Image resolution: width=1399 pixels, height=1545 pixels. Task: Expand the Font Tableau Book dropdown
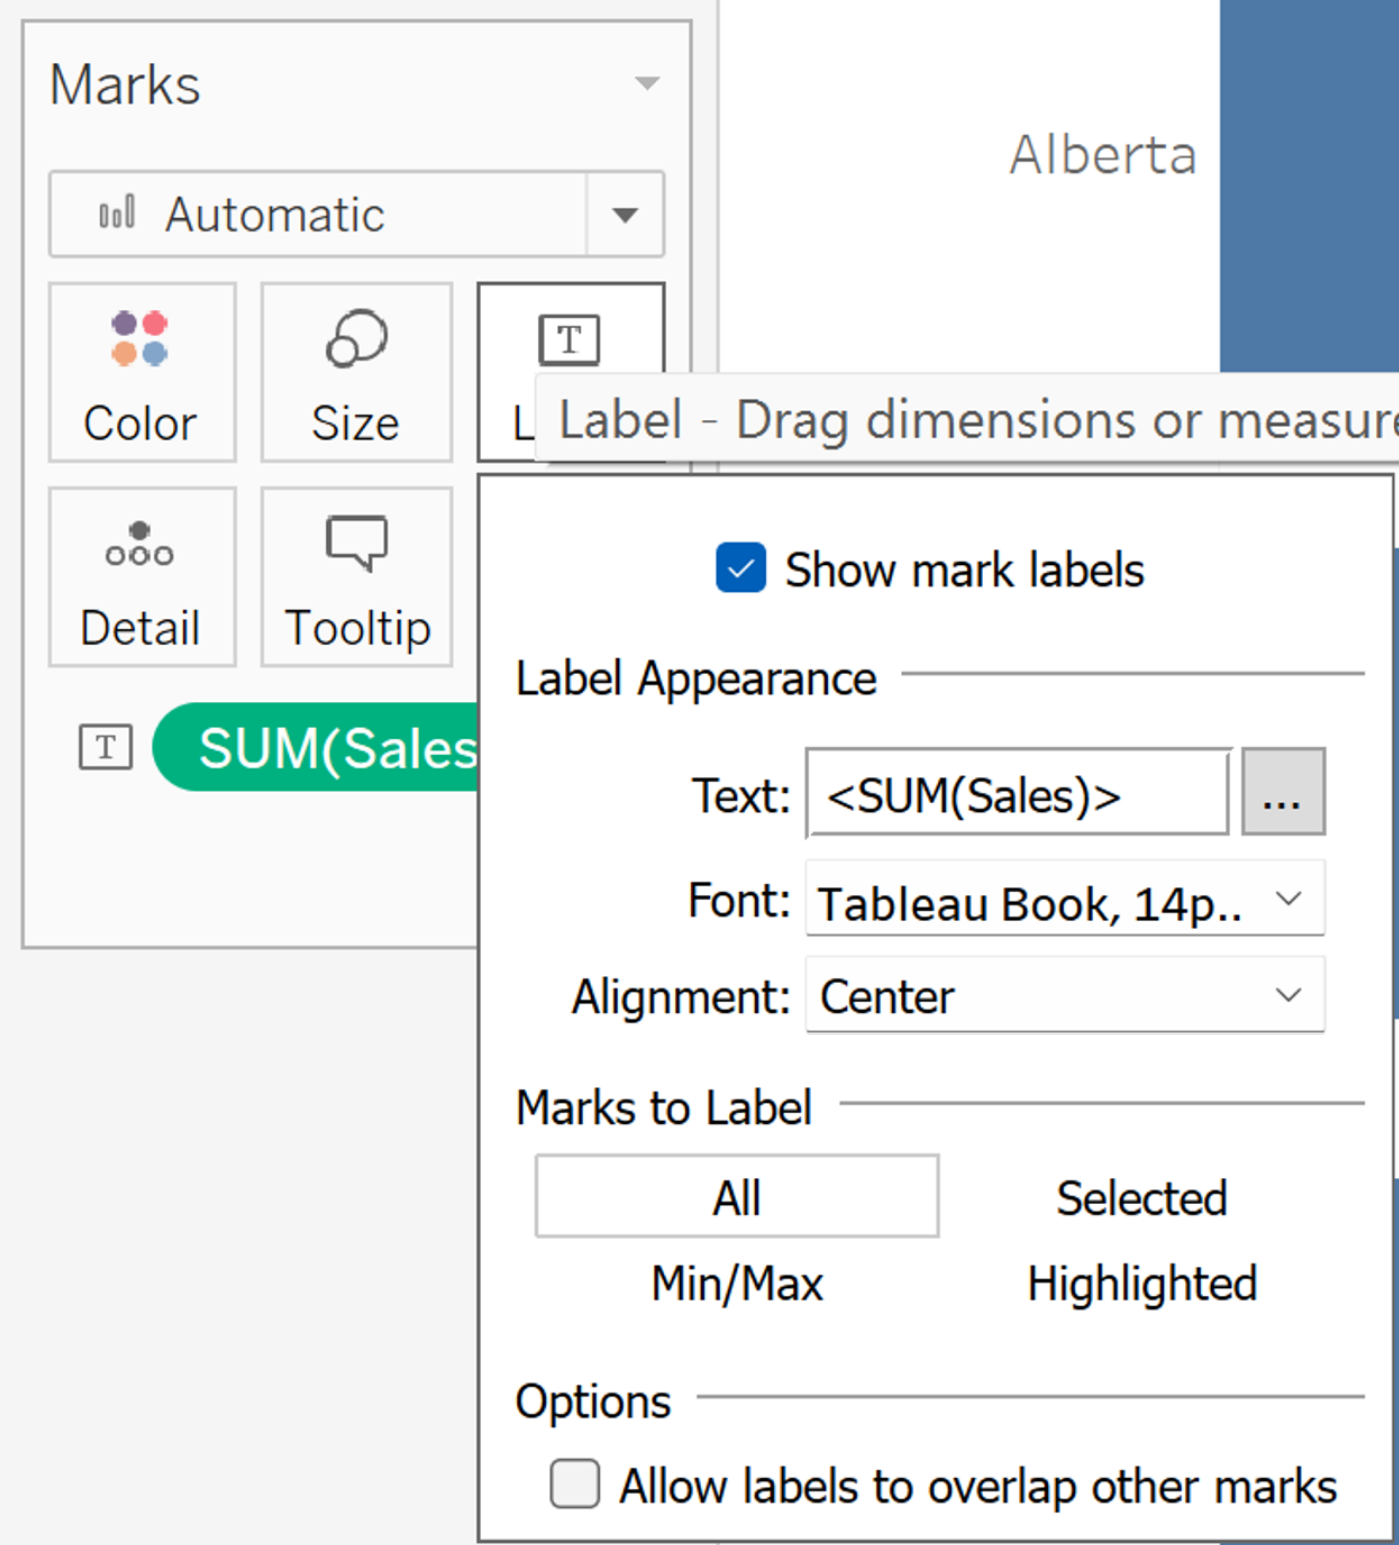(1288, 899)
